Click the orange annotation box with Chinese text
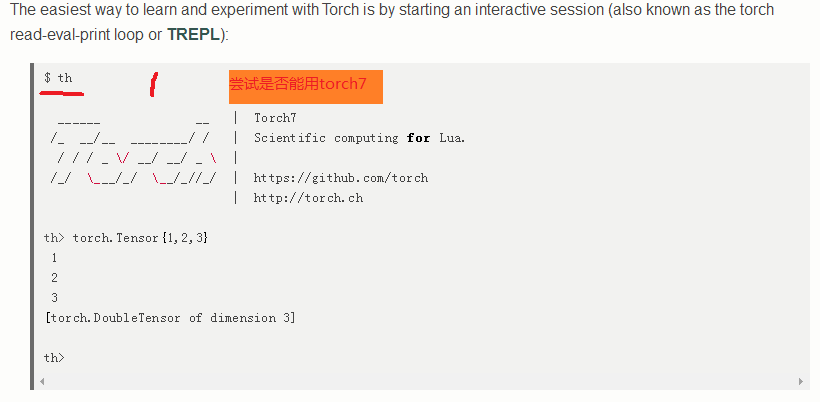The width and height of the screenshot is (820, 402). coord(305,85)
